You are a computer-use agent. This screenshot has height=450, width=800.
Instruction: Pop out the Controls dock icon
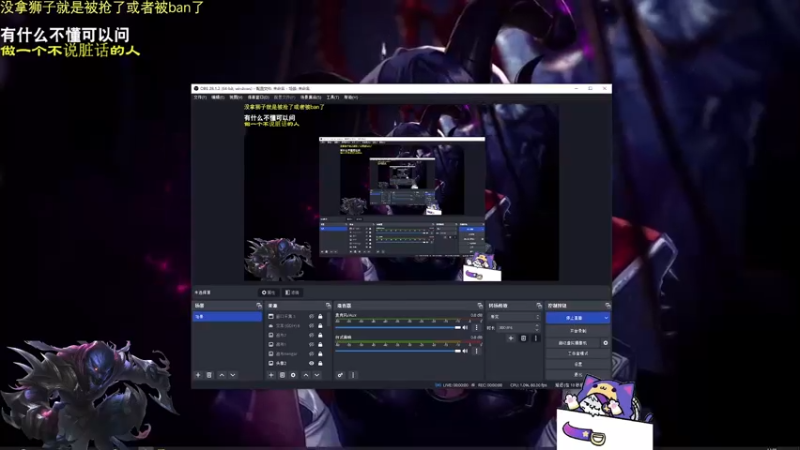tap(607, 306)
